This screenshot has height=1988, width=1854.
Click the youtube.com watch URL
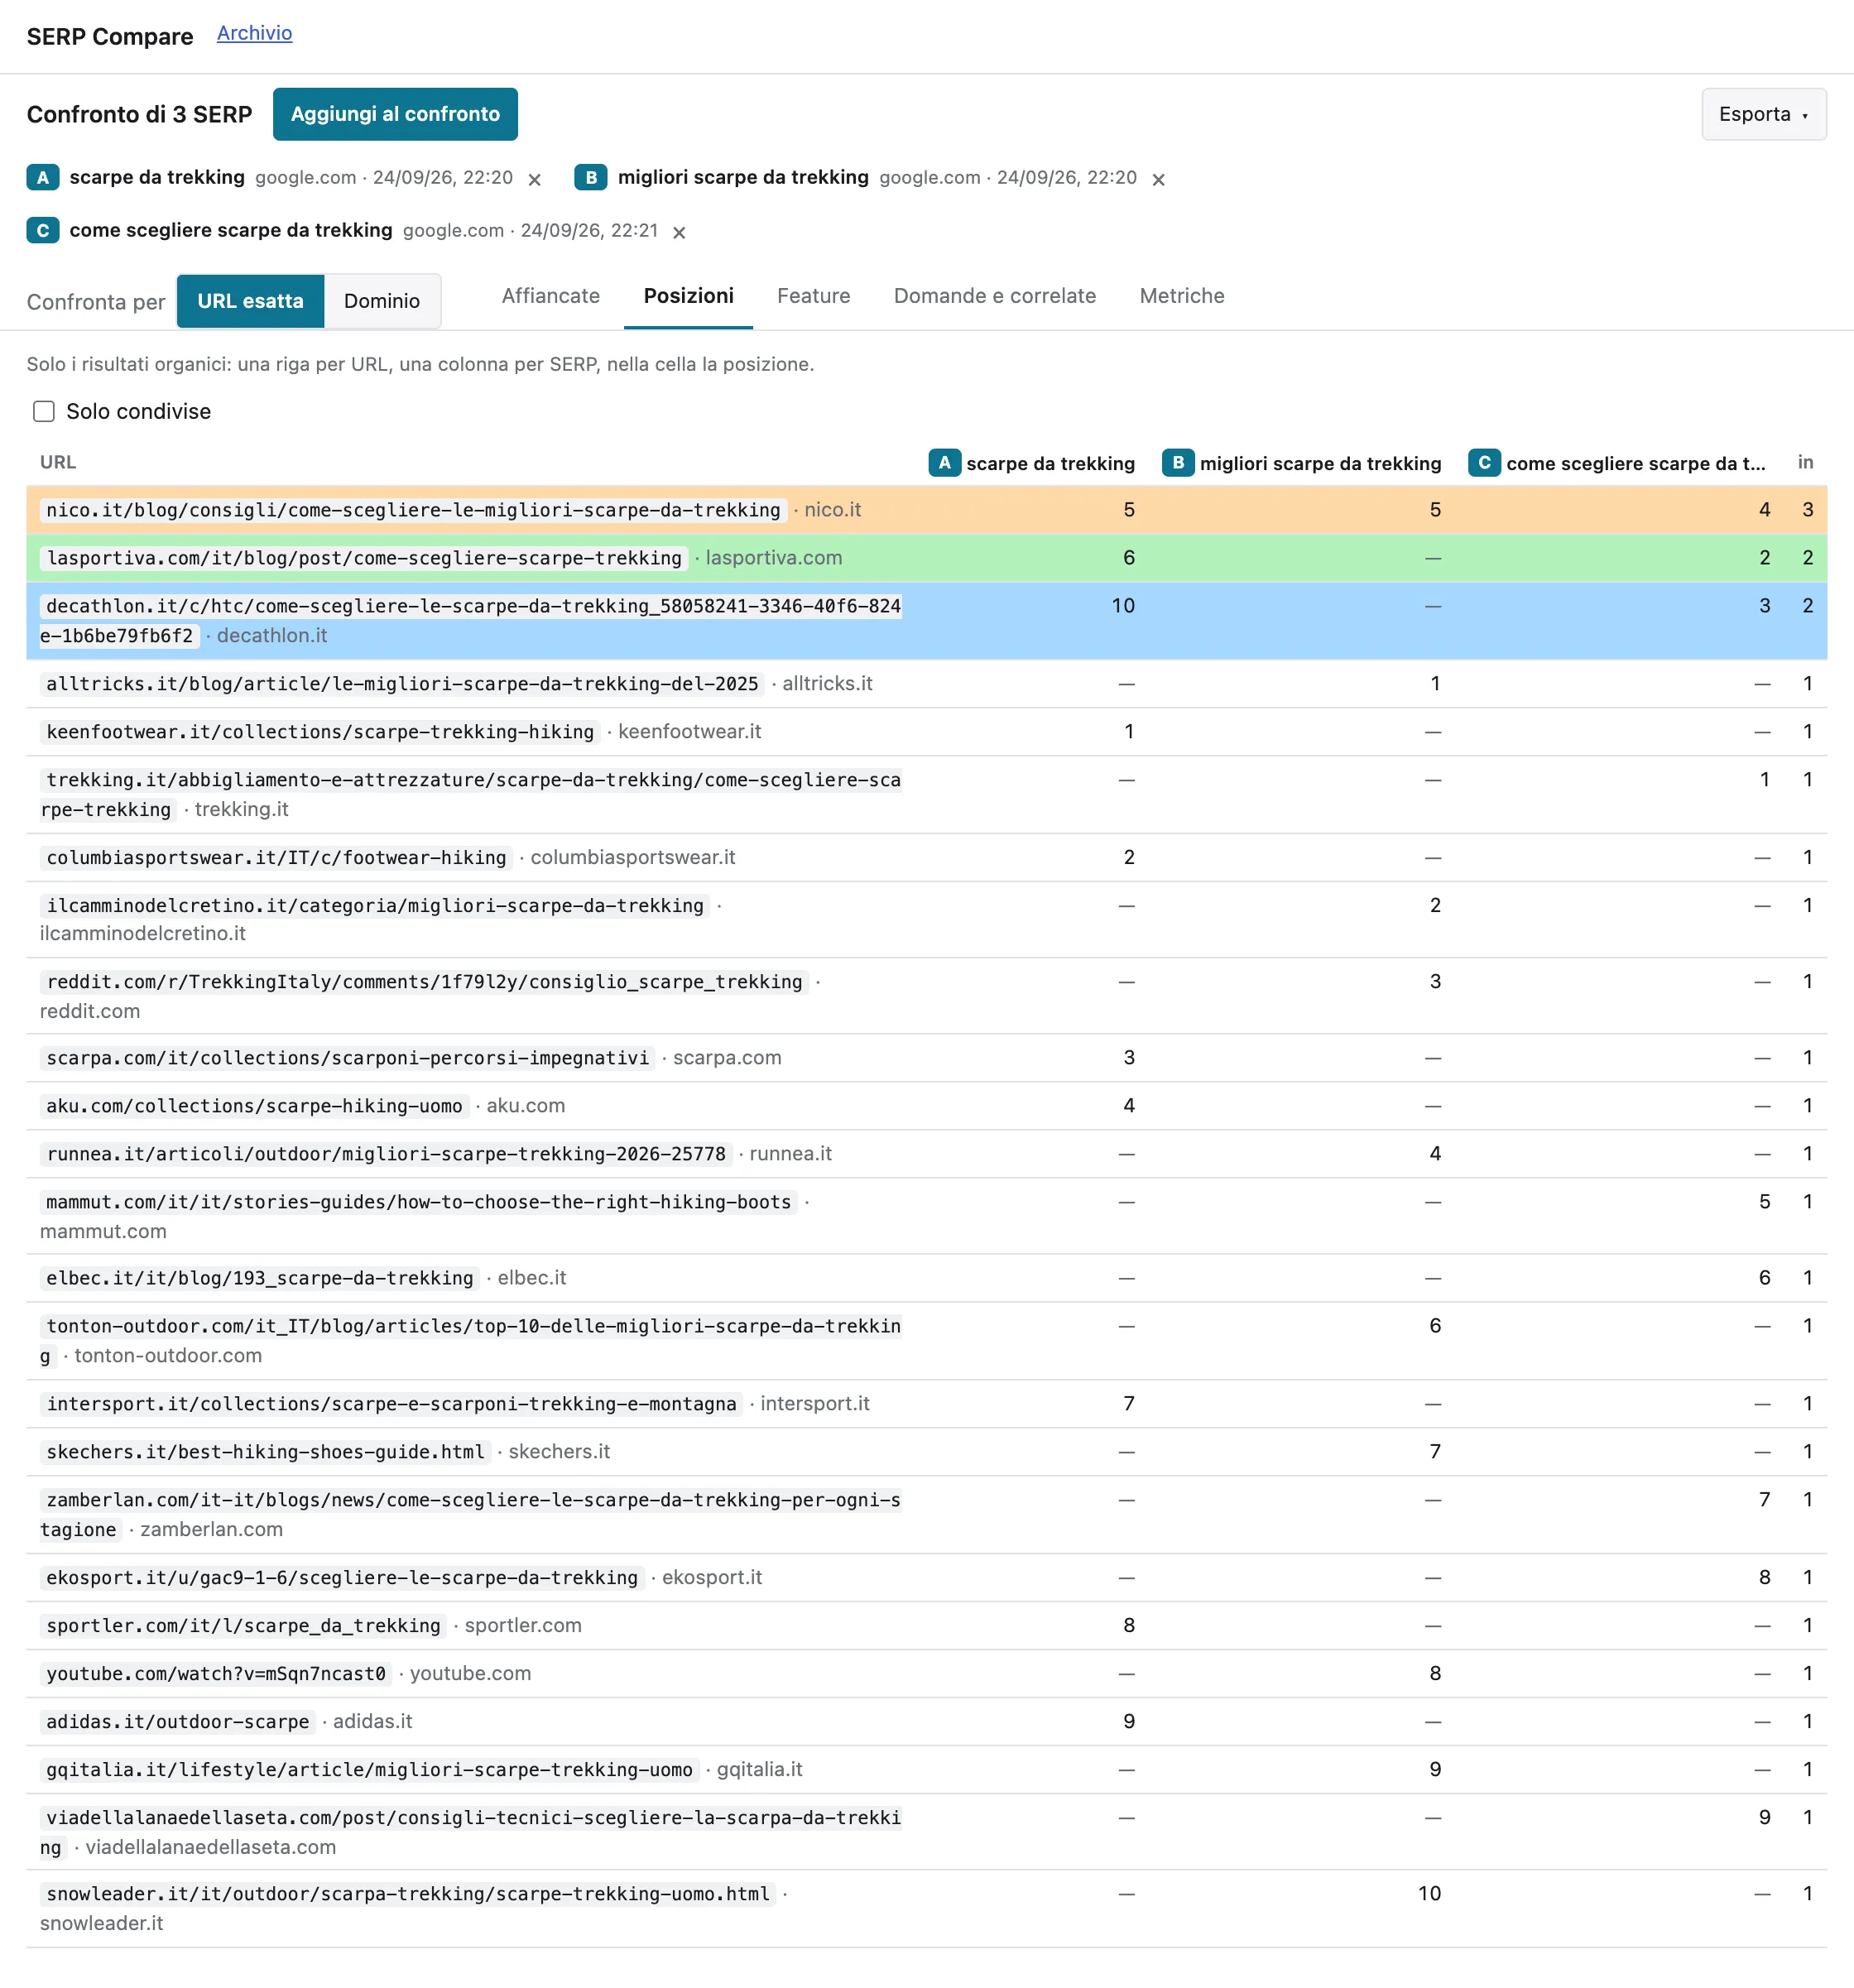pos(216,1674)
